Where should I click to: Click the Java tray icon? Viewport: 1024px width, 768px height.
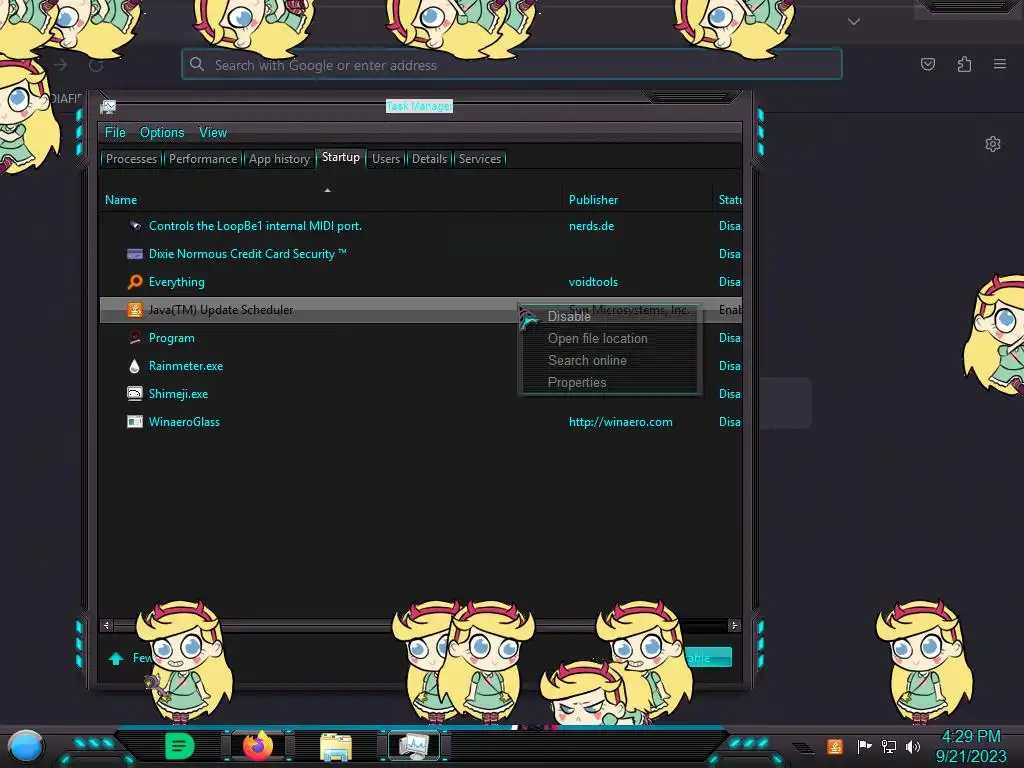(x=835, y=746)
